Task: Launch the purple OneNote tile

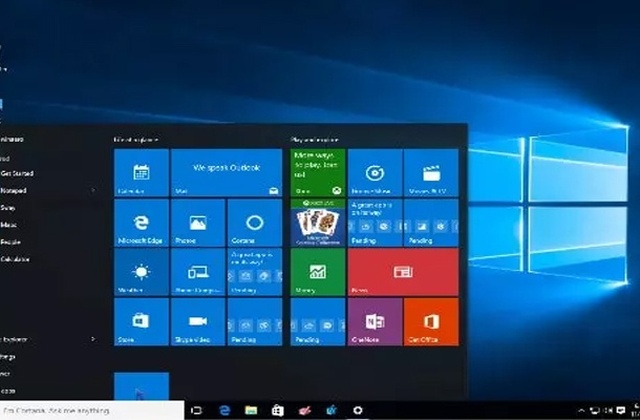Action: point(375,322)
